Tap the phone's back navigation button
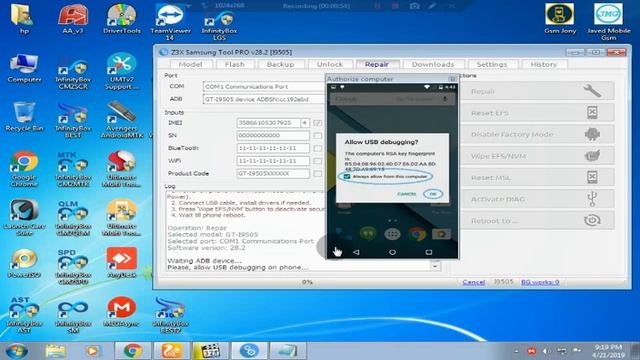 pyautogui.click(x=356, y=252)
